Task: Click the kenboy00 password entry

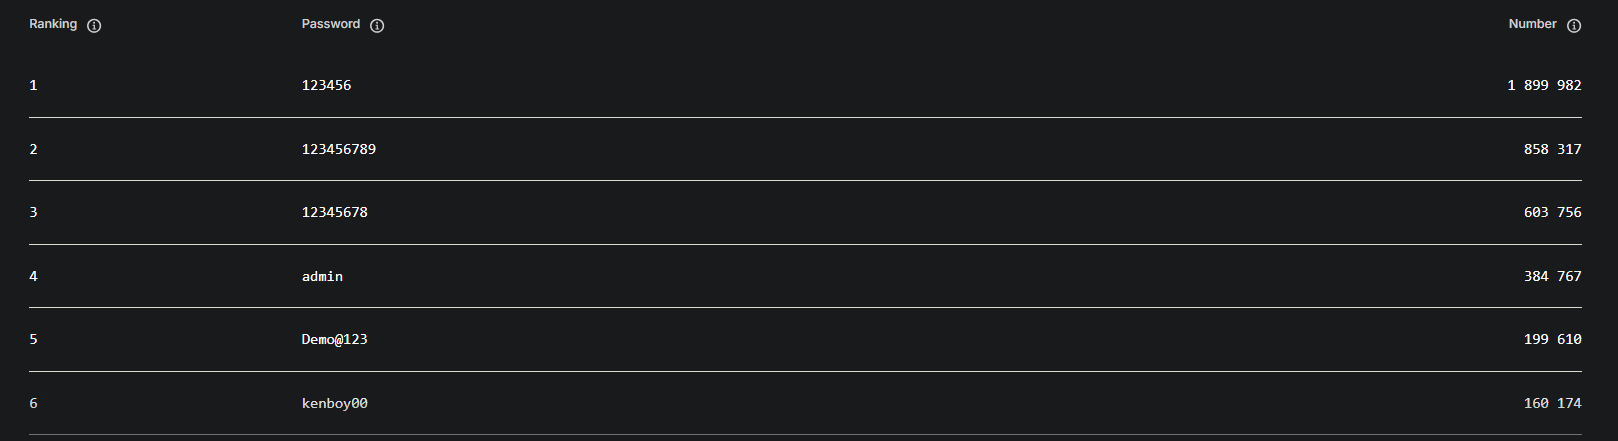Action: [334, 403]
